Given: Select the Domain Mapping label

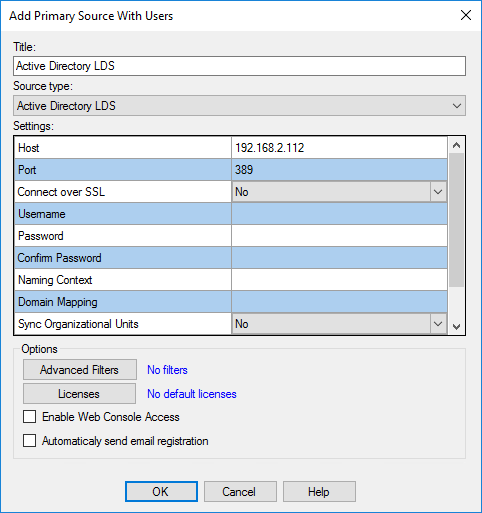Looking at the screenshot, I should point(58,302).
